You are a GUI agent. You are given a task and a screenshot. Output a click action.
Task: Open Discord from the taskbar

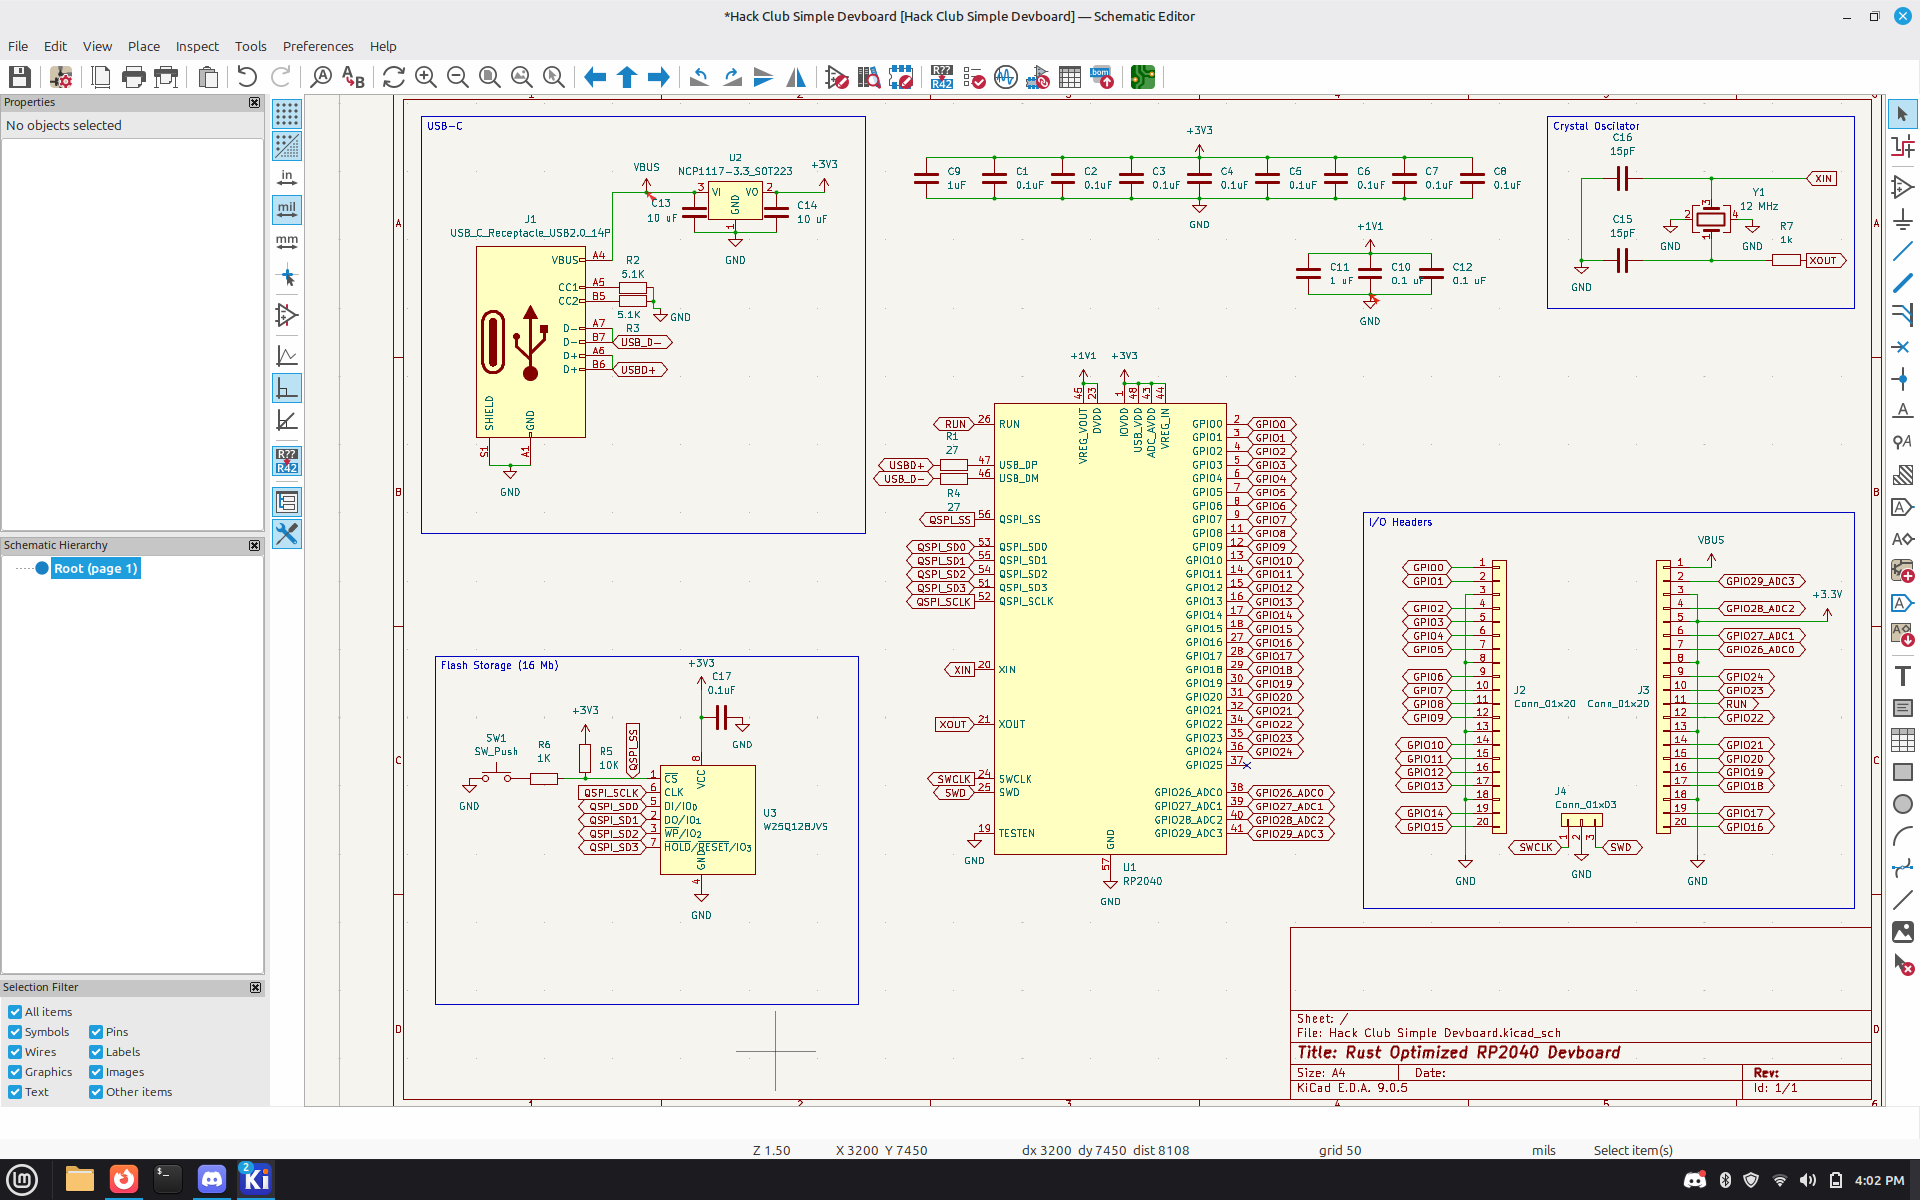coord(212,1179)
